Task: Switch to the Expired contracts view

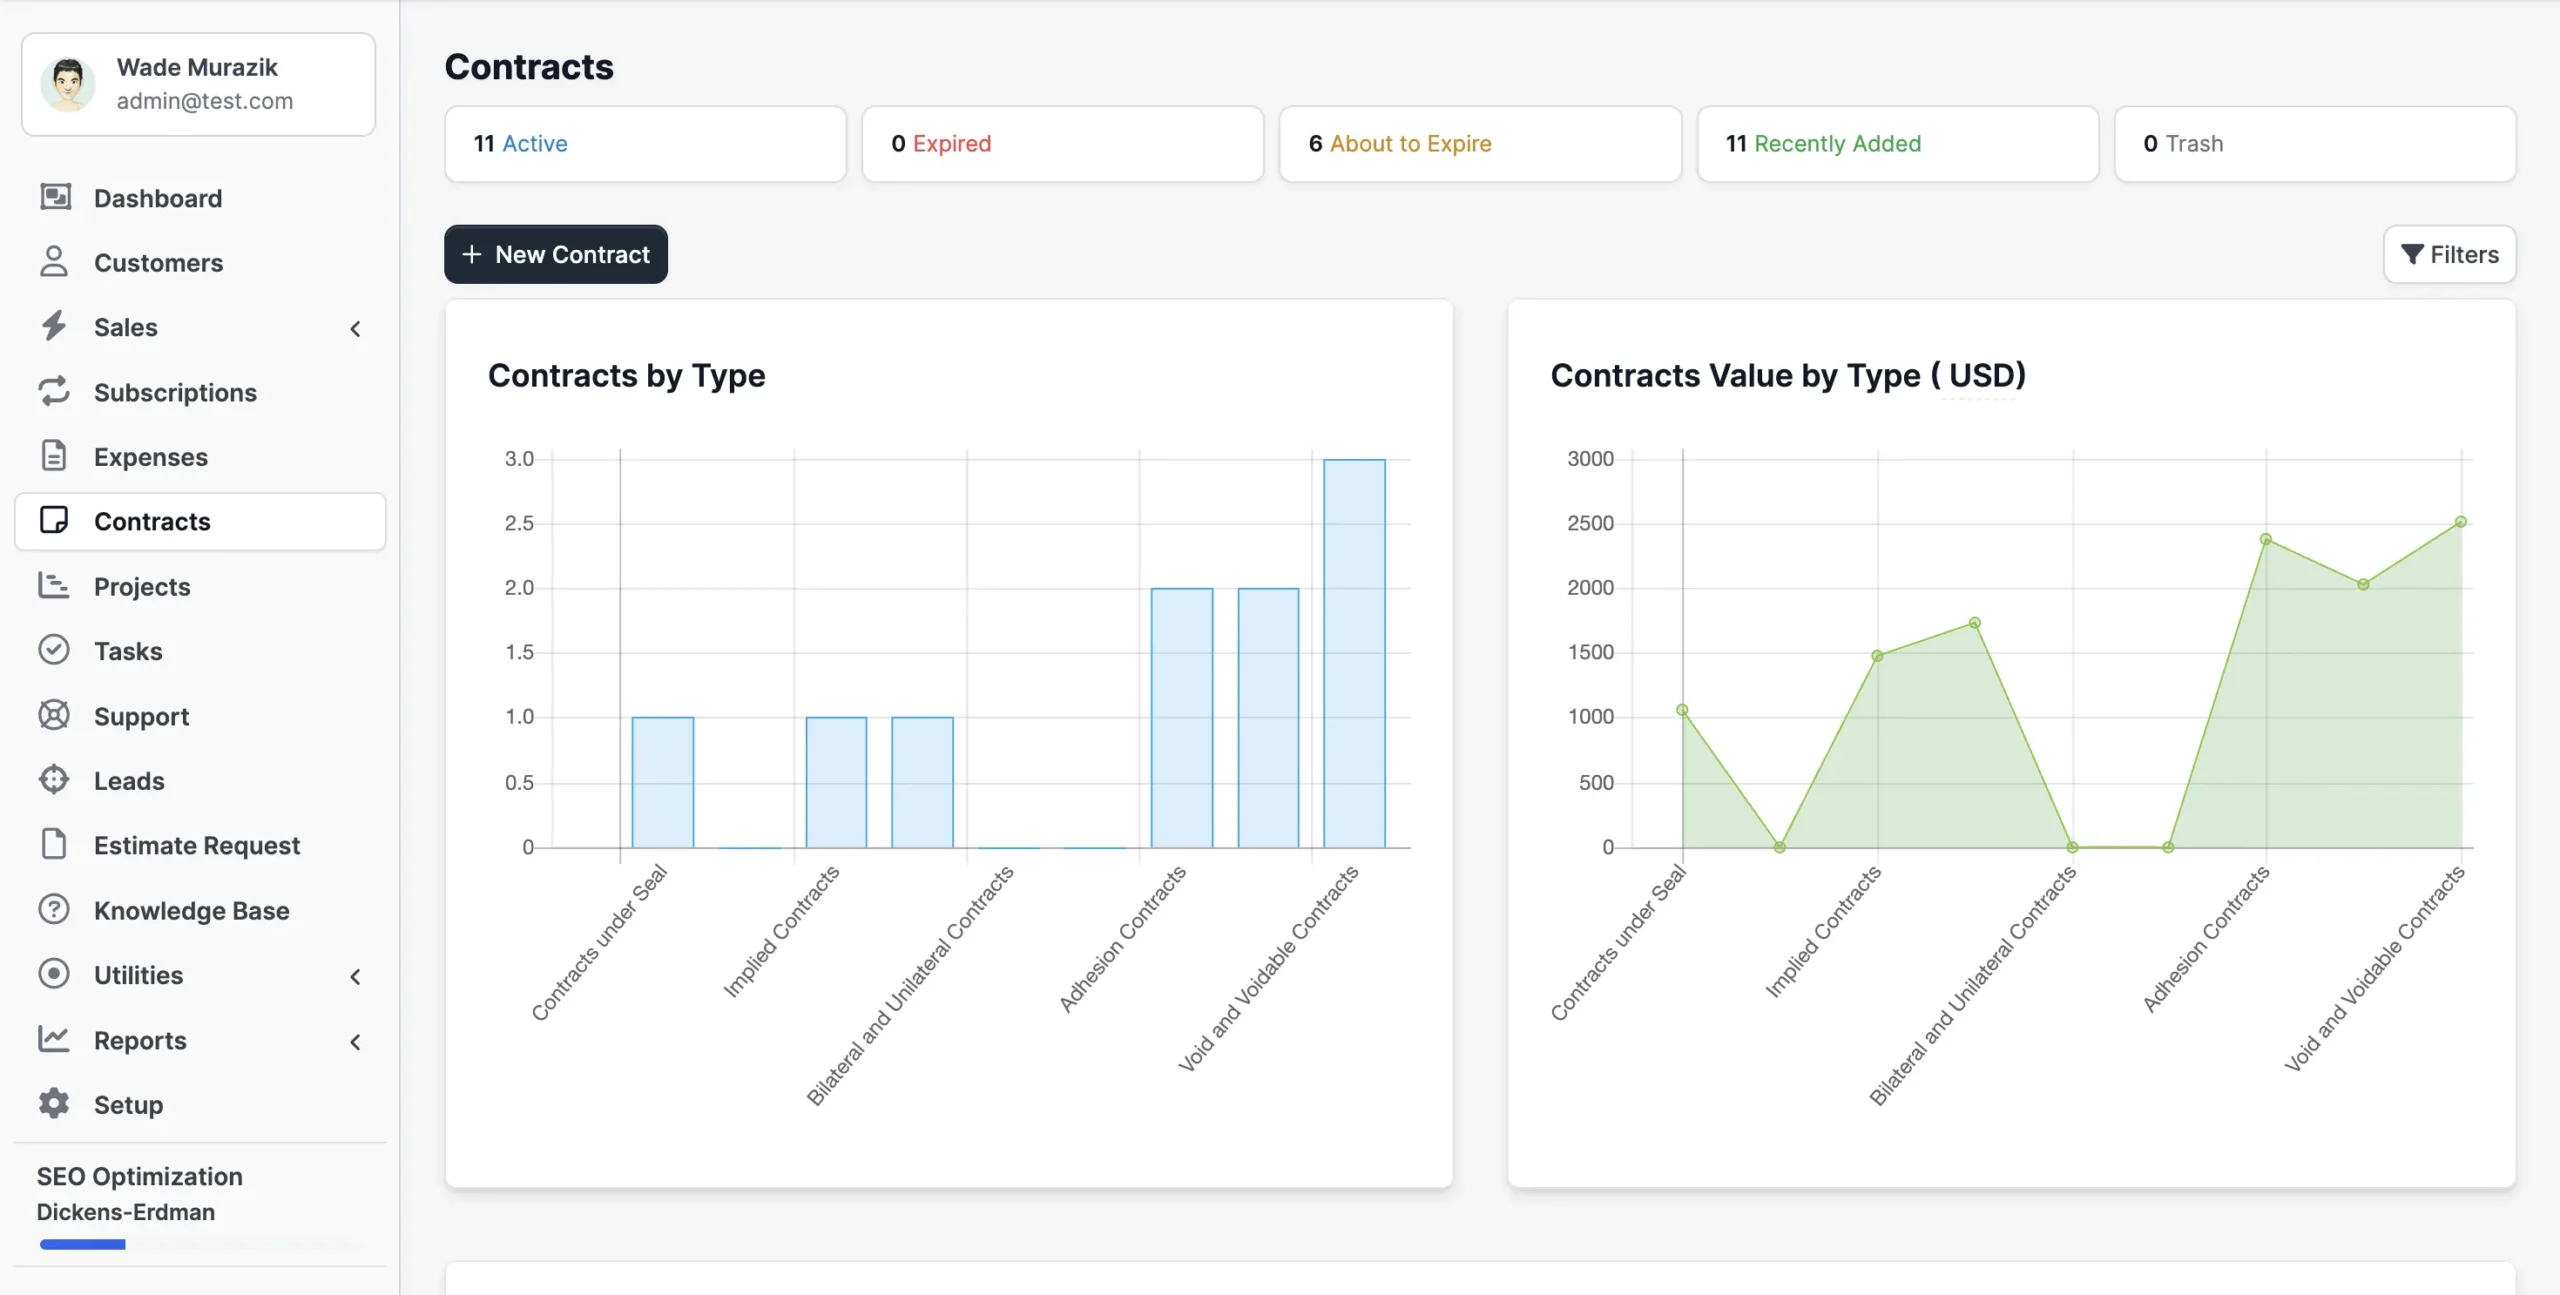Action: point(1062,143)
